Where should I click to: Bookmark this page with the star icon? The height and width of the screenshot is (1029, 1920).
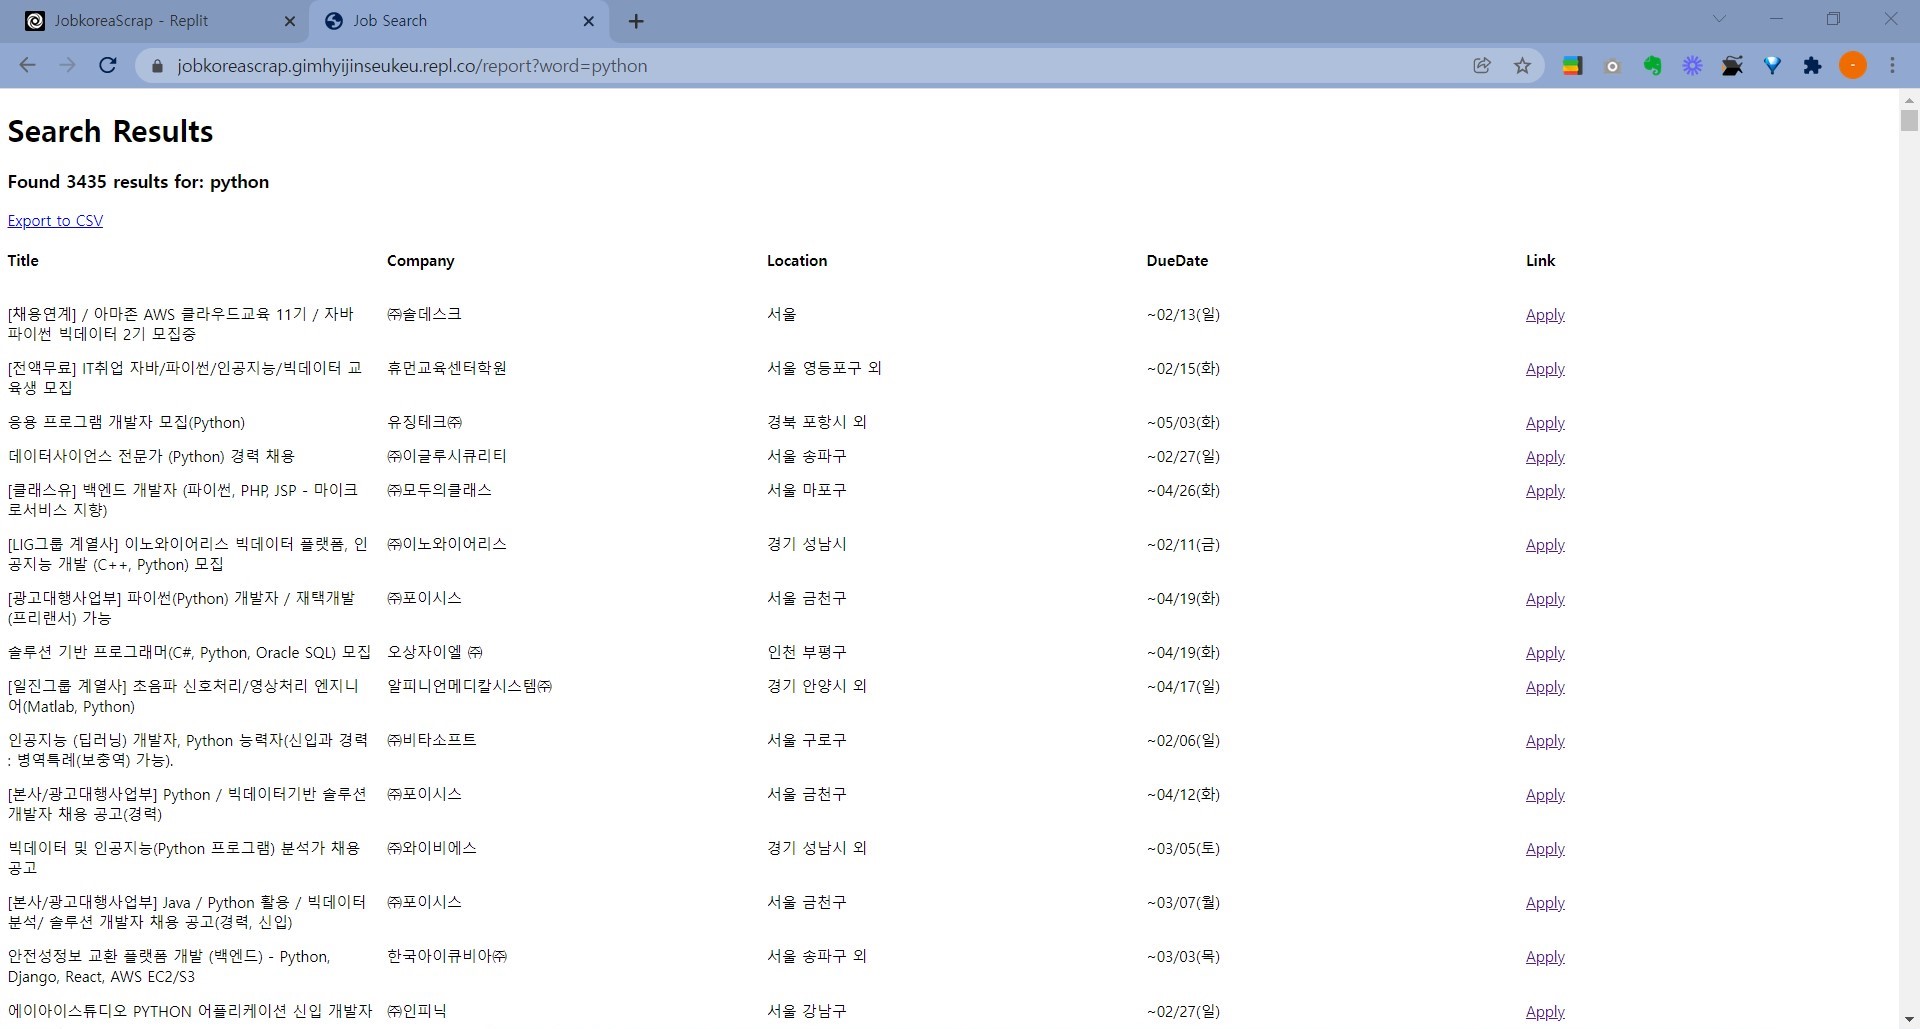[x=1522, y=66]
